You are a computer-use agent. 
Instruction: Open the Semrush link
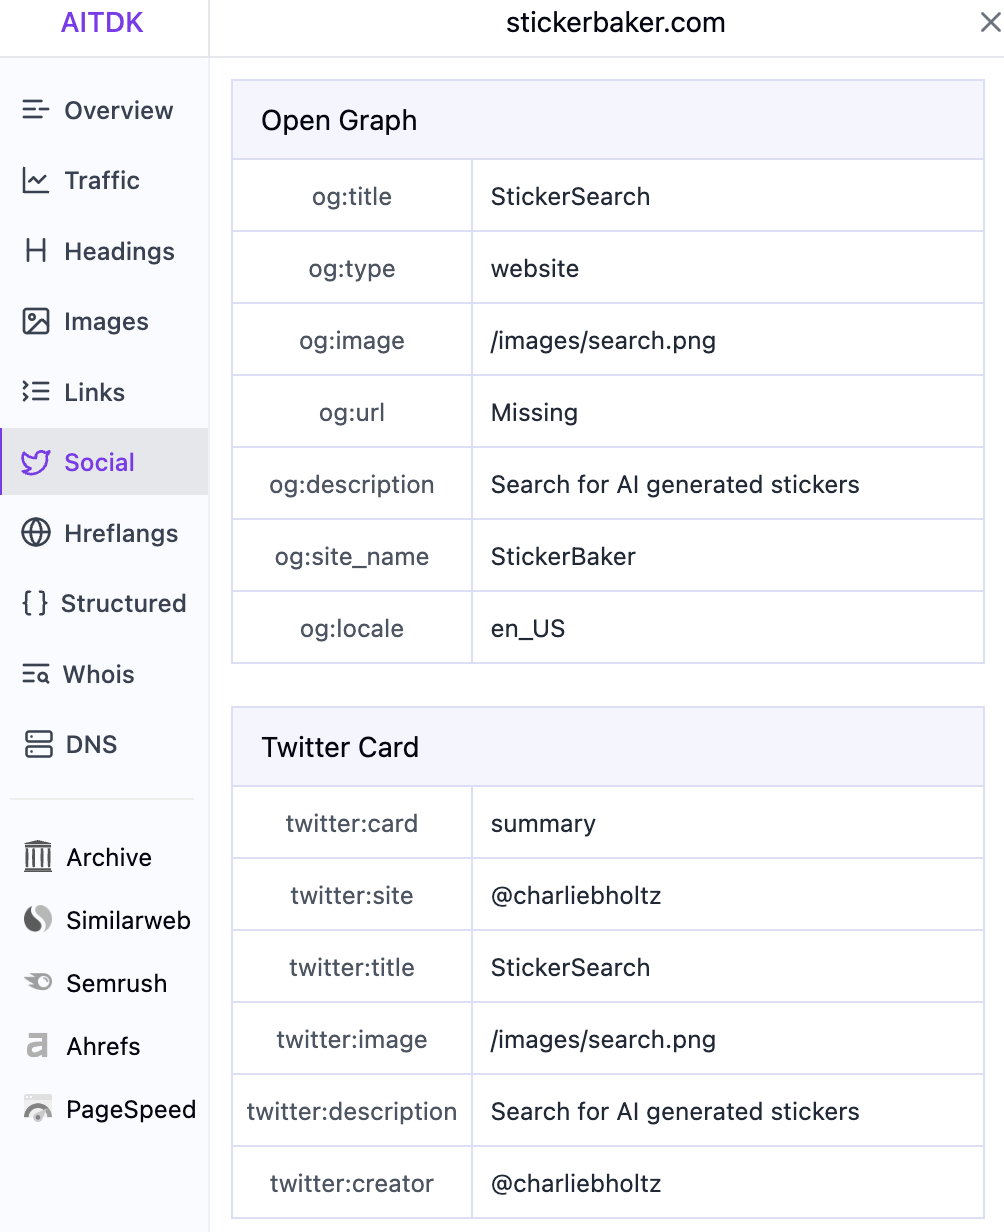coord(116,983)
